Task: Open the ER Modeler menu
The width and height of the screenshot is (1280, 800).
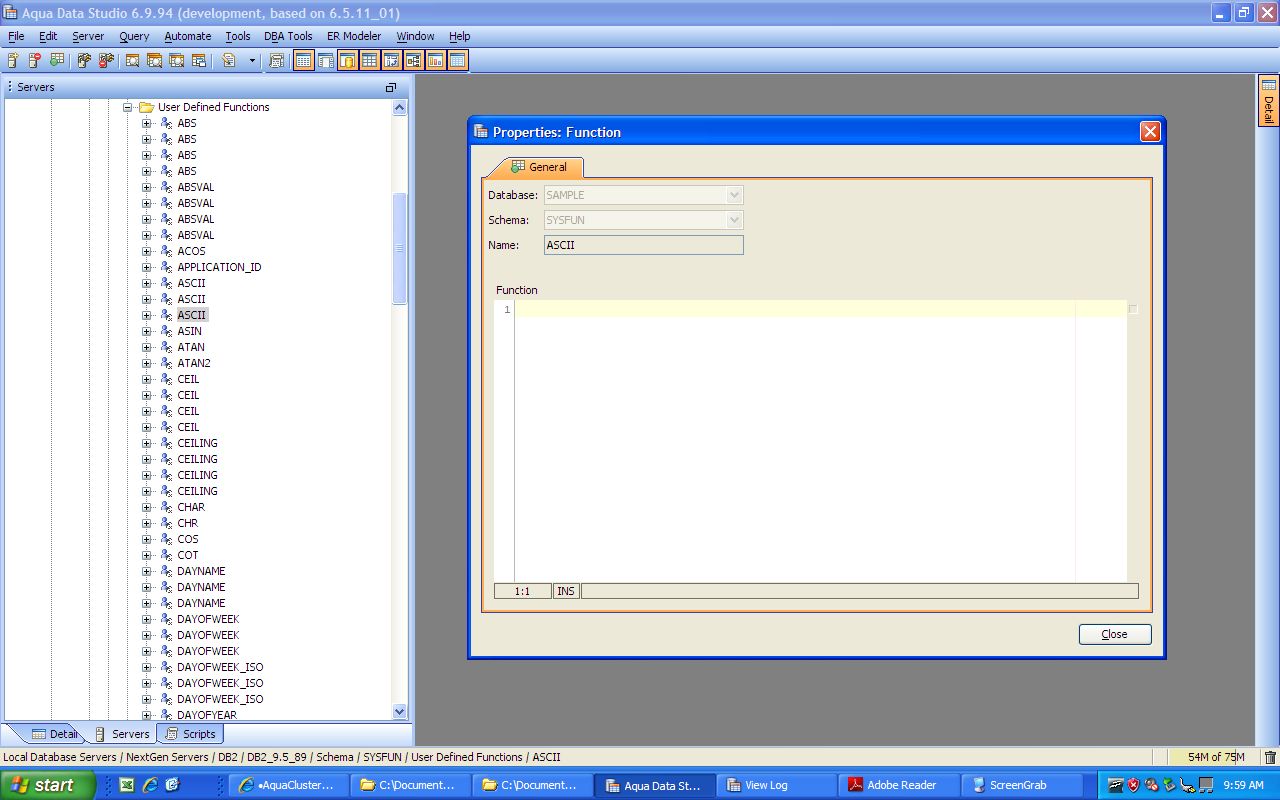Action: click(x=354, y=36)
